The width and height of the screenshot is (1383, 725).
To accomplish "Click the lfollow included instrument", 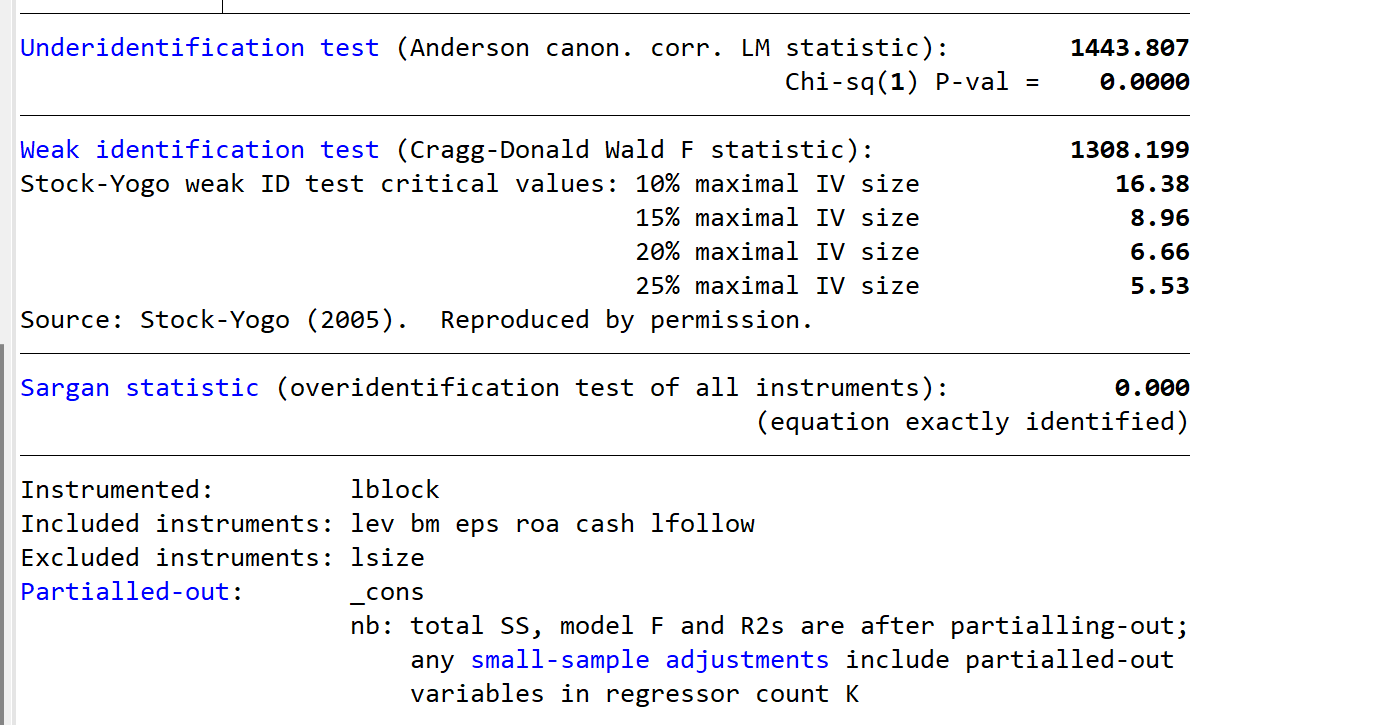I will click(x=702, y=524).
